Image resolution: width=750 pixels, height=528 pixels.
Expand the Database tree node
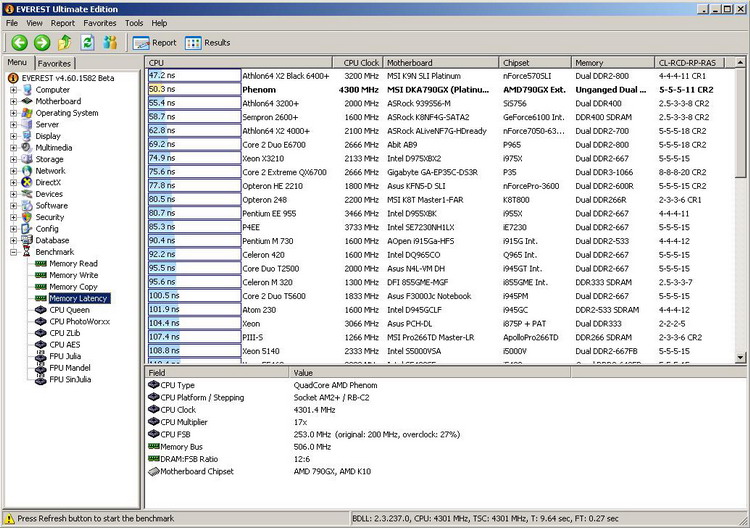[x=13, y=241]
